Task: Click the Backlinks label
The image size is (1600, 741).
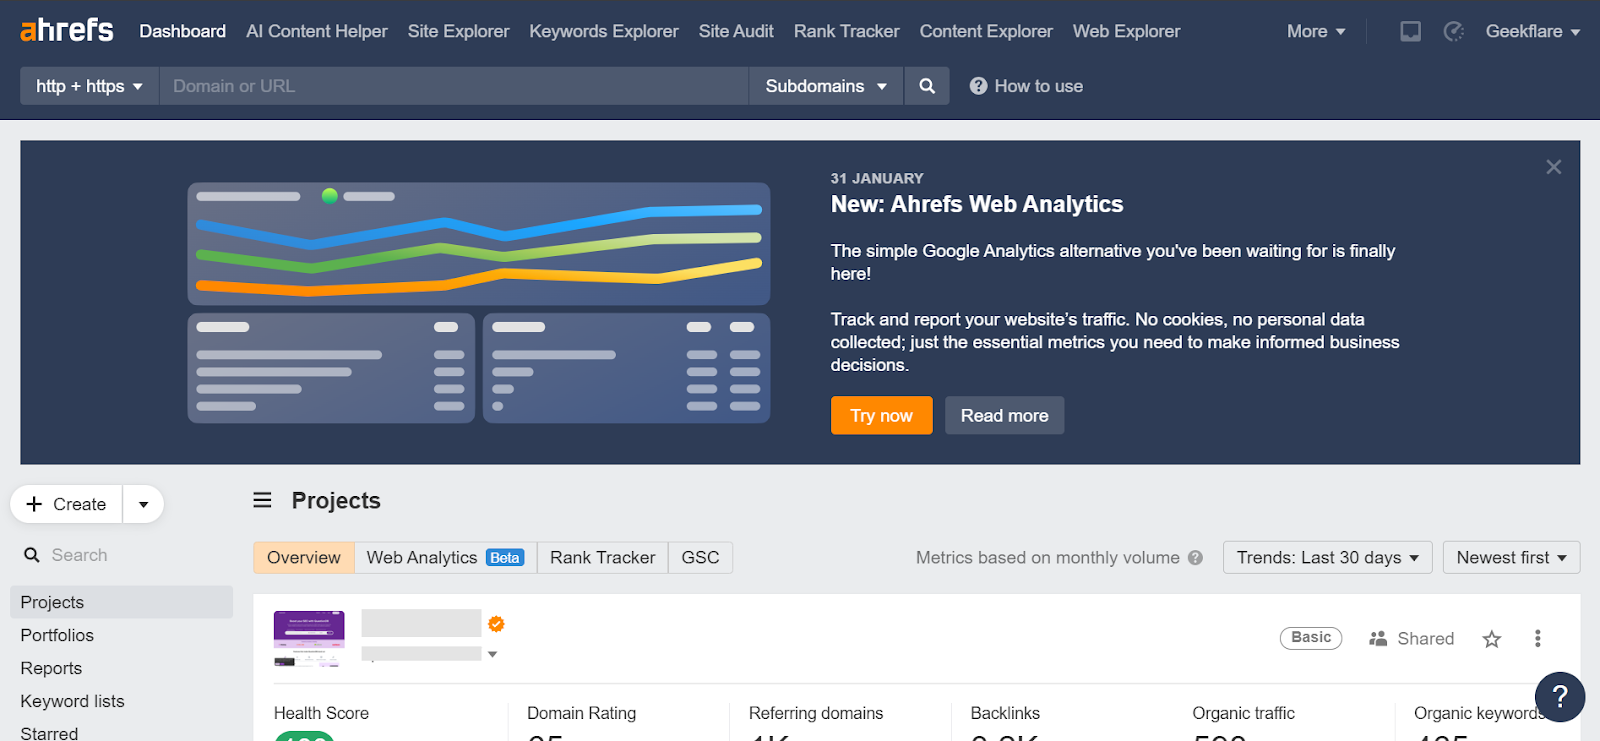Action: tap(1005, 713)
